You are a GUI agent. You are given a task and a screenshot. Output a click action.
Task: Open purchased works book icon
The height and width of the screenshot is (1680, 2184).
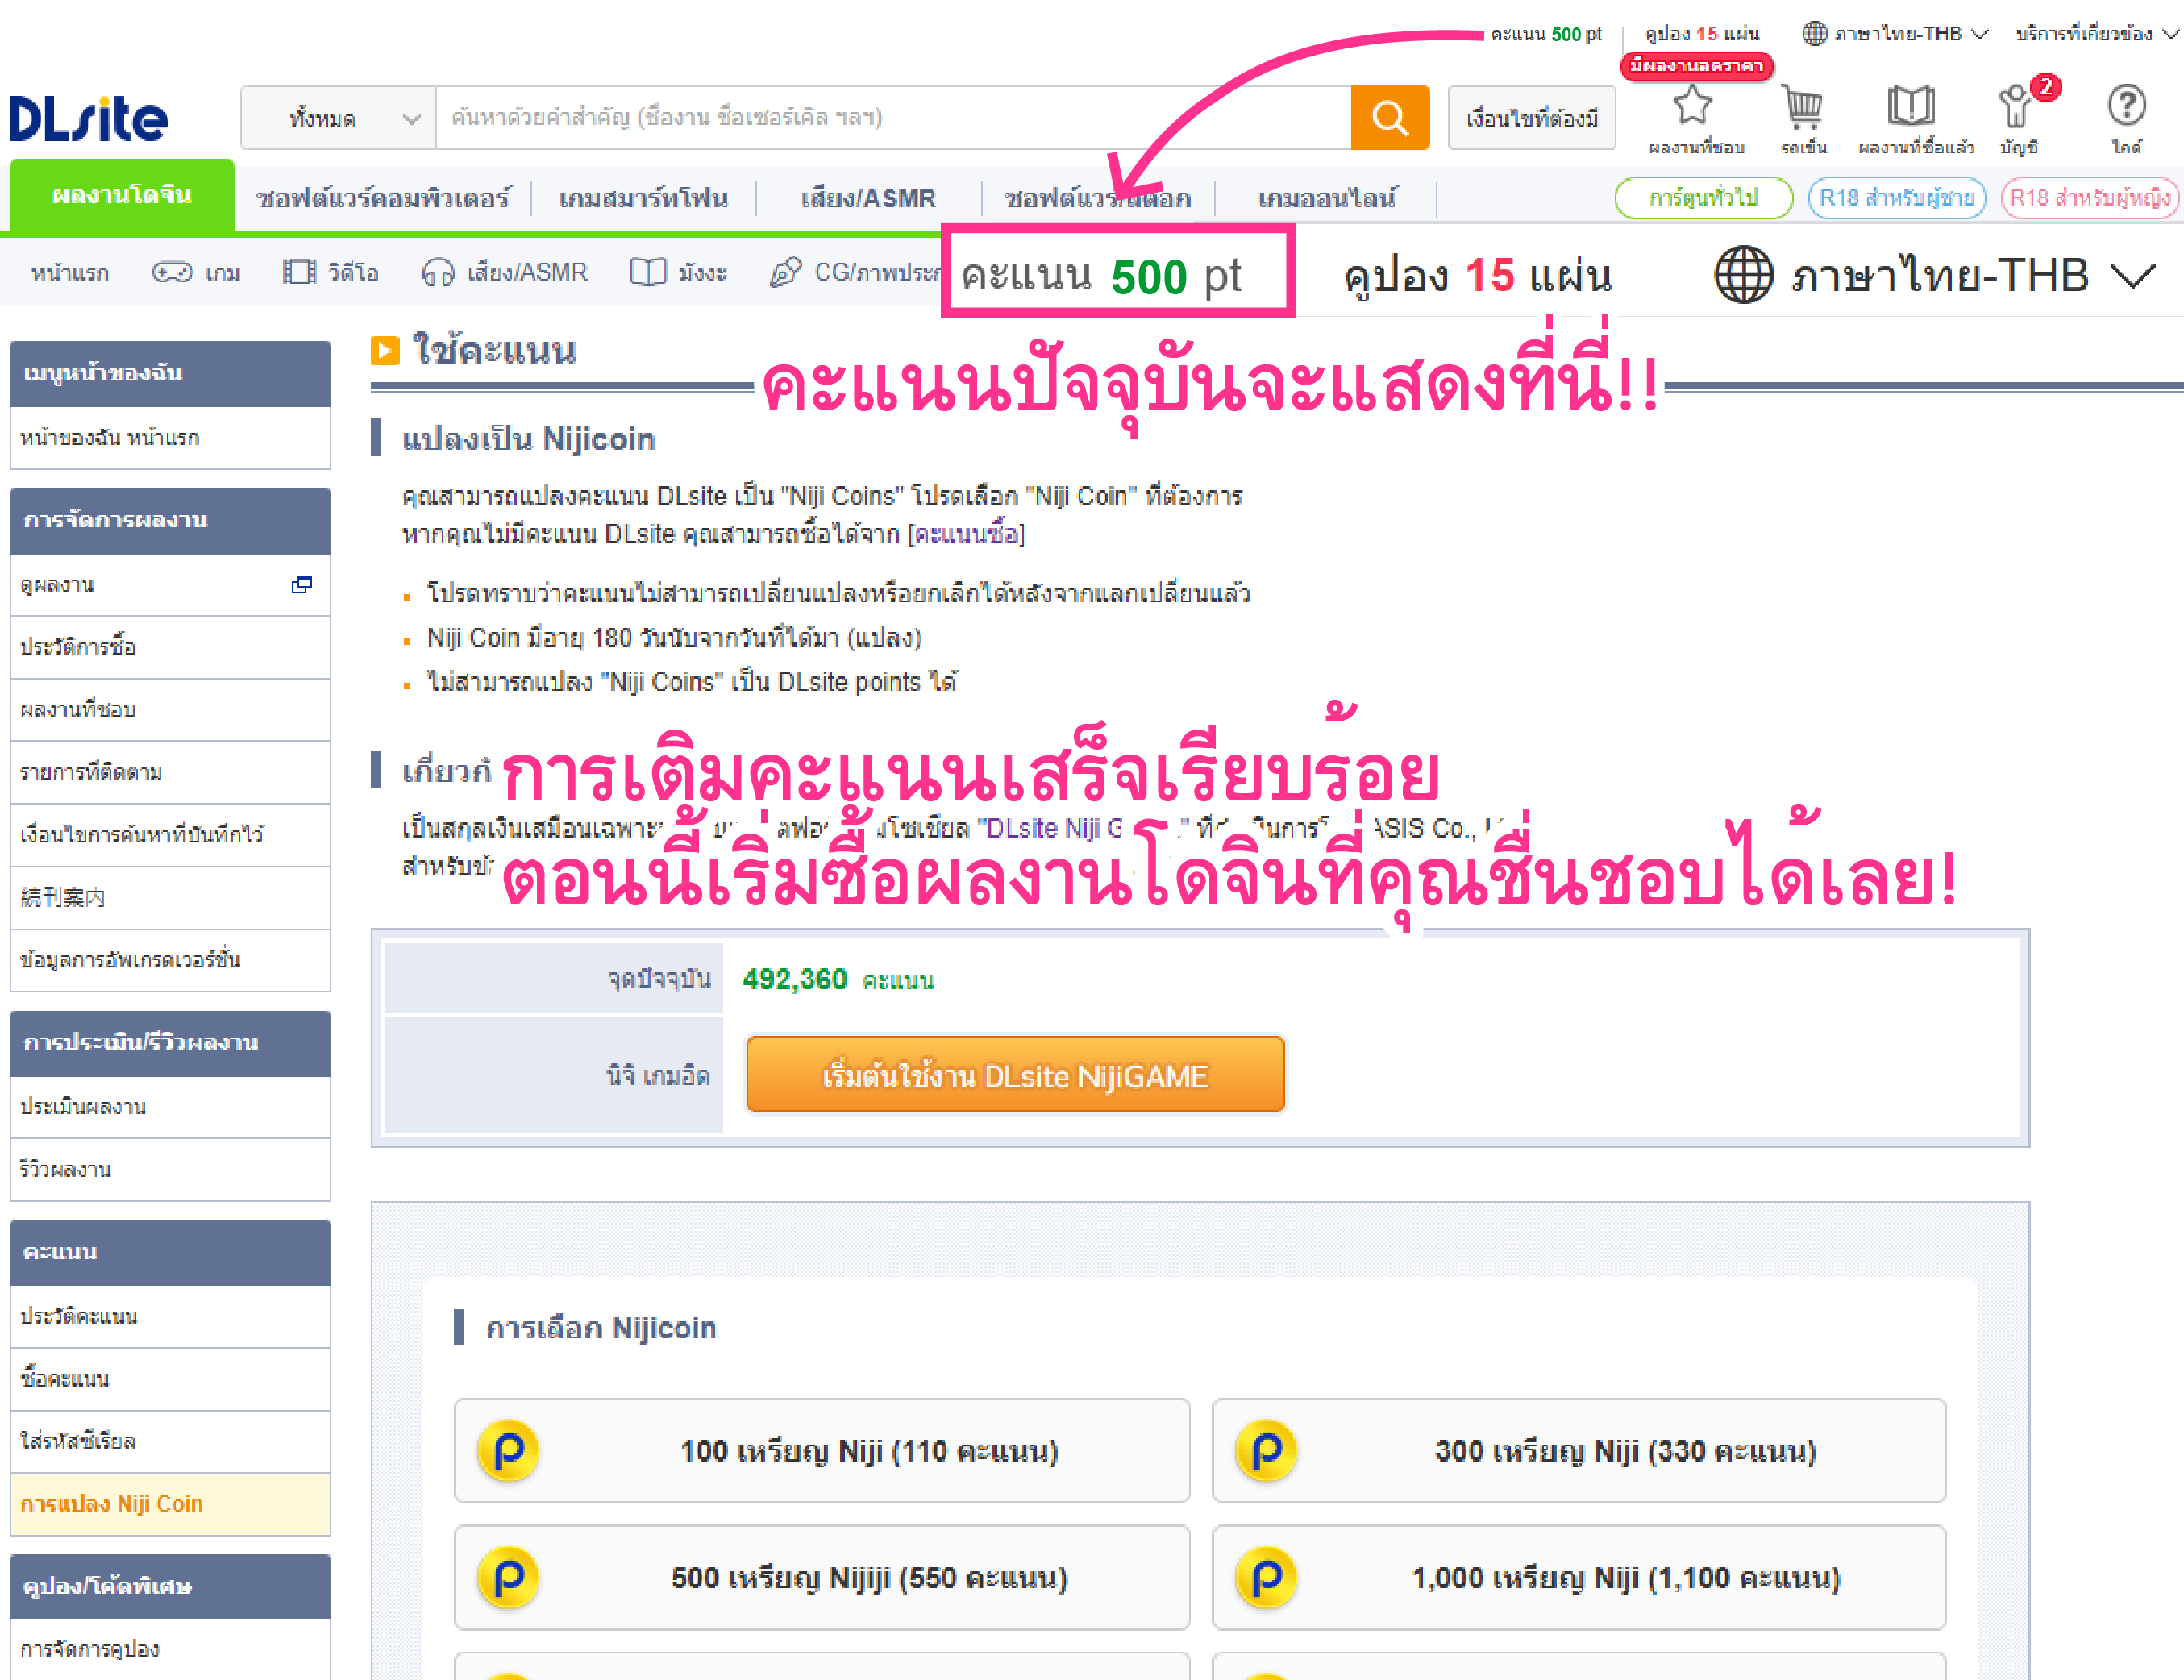[x=1911, y=107]
